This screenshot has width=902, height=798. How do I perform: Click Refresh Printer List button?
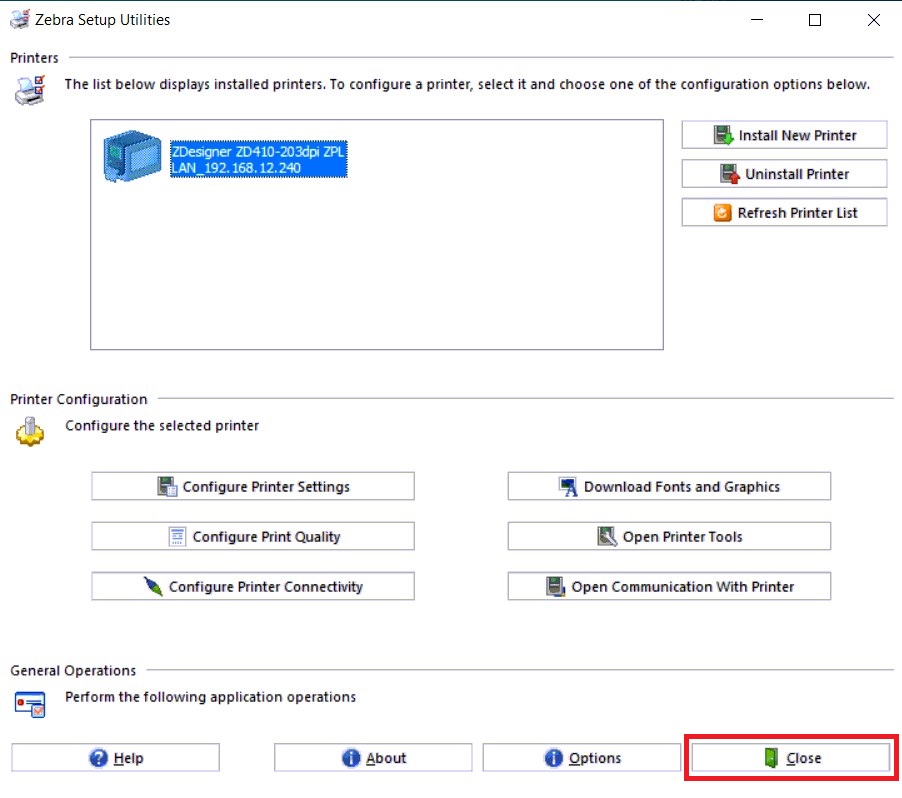(x=784, y=212)
